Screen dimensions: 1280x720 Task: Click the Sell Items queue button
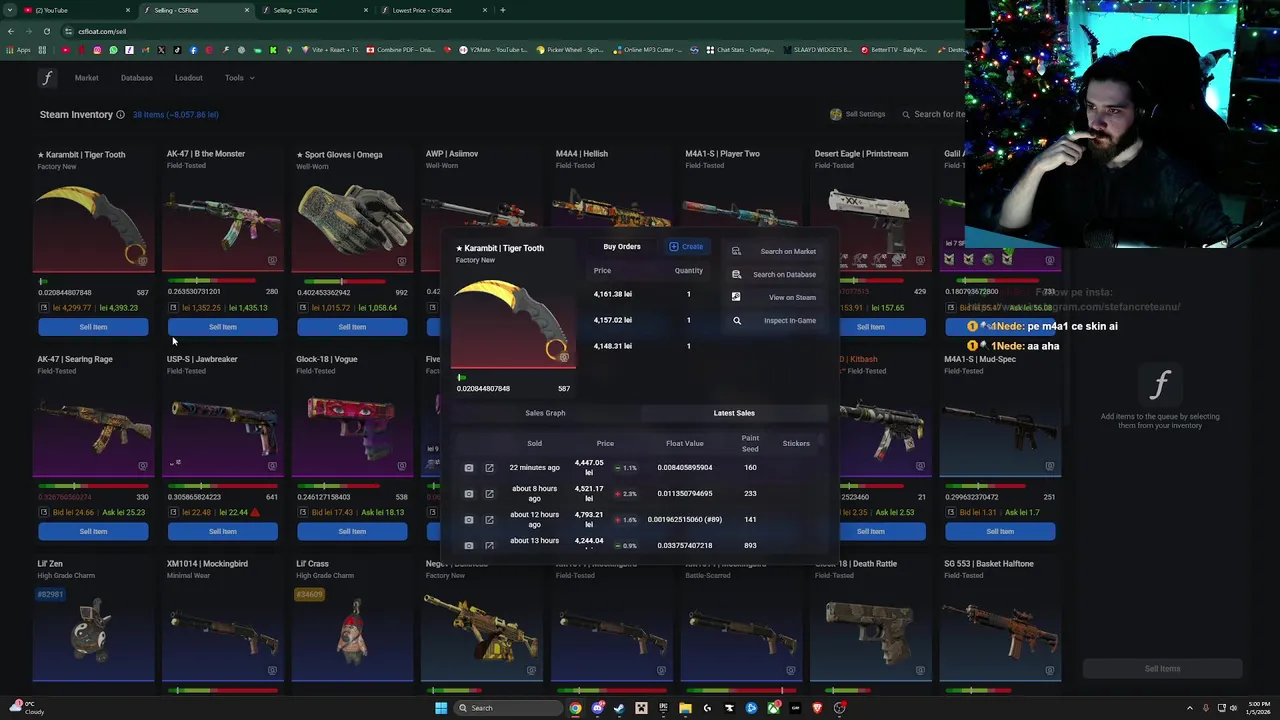(1162, 669)
